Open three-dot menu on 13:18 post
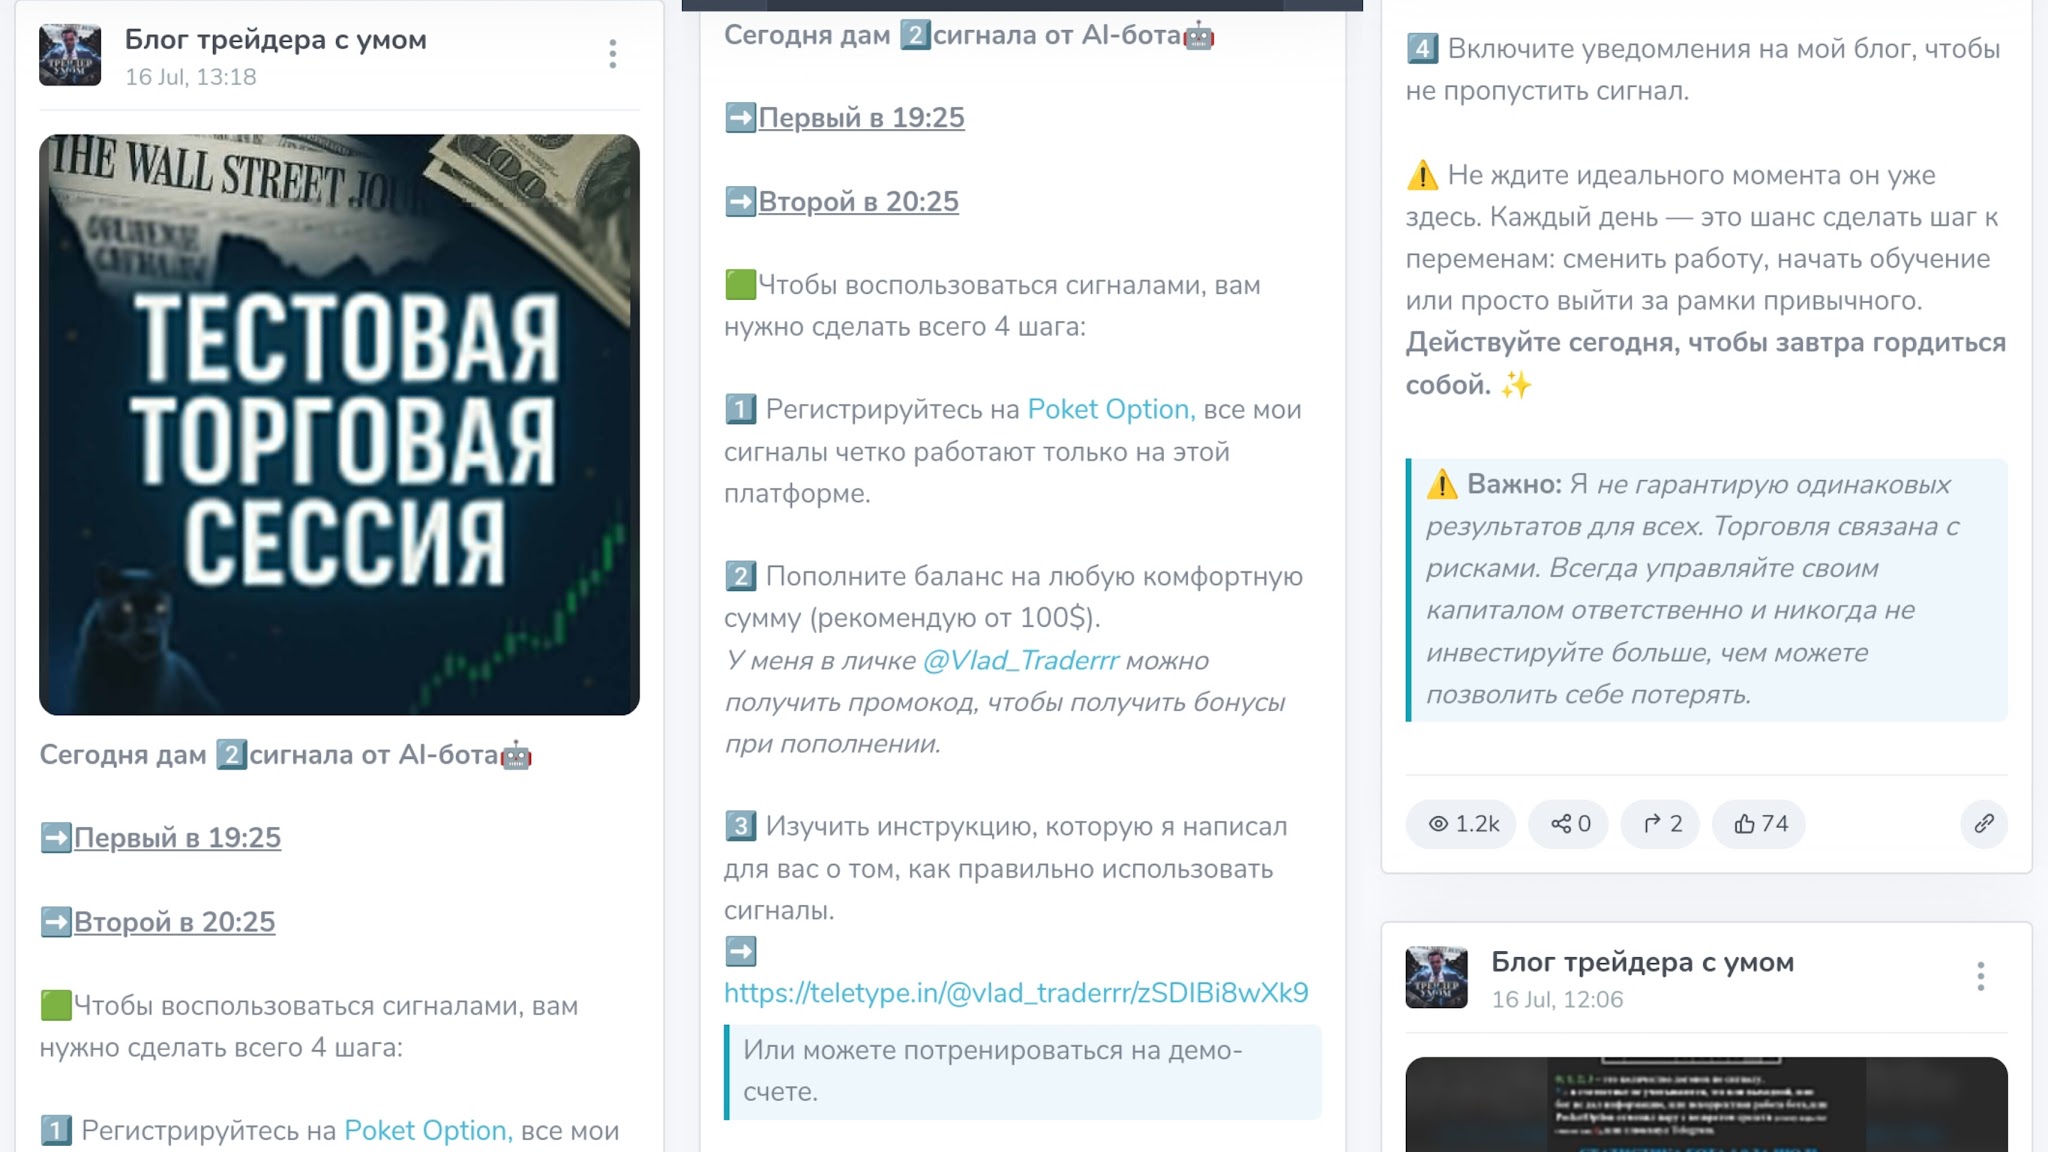This screenshot has width=2048, height=1152. 613,54
